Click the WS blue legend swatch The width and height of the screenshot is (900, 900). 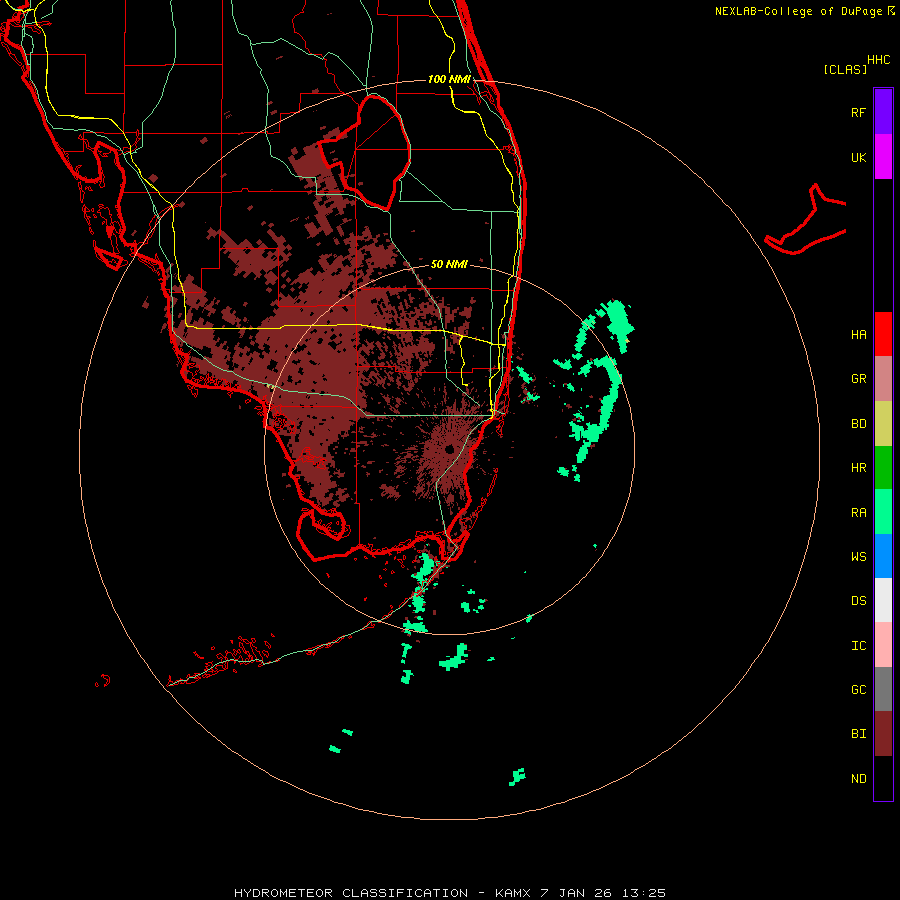pos(883,556)
